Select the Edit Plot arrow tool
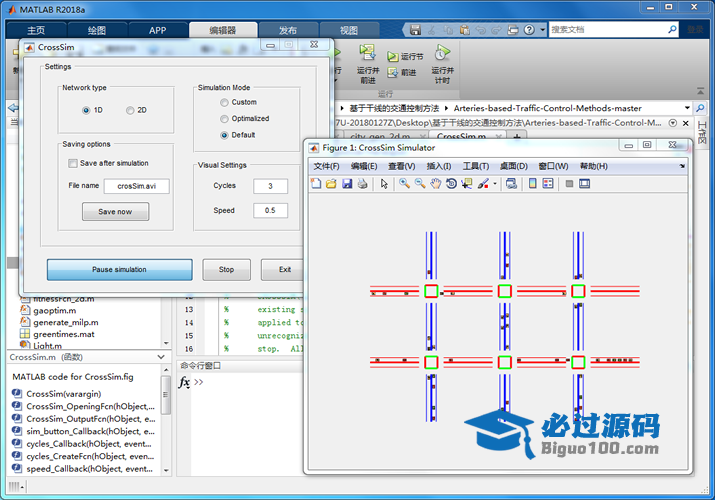The height and width of the screenshot is (500, 715). click(384, 184)
